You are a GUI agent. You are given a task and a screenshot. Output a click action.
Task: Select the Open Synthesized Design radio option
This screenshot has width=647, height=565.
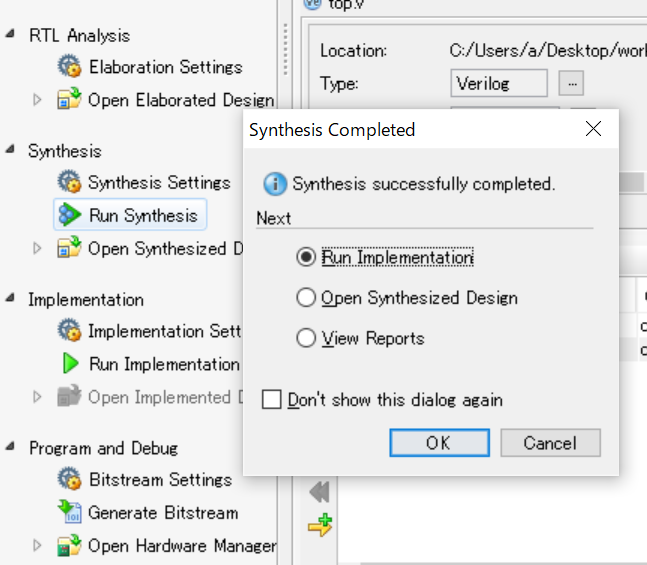click(306, 298)
